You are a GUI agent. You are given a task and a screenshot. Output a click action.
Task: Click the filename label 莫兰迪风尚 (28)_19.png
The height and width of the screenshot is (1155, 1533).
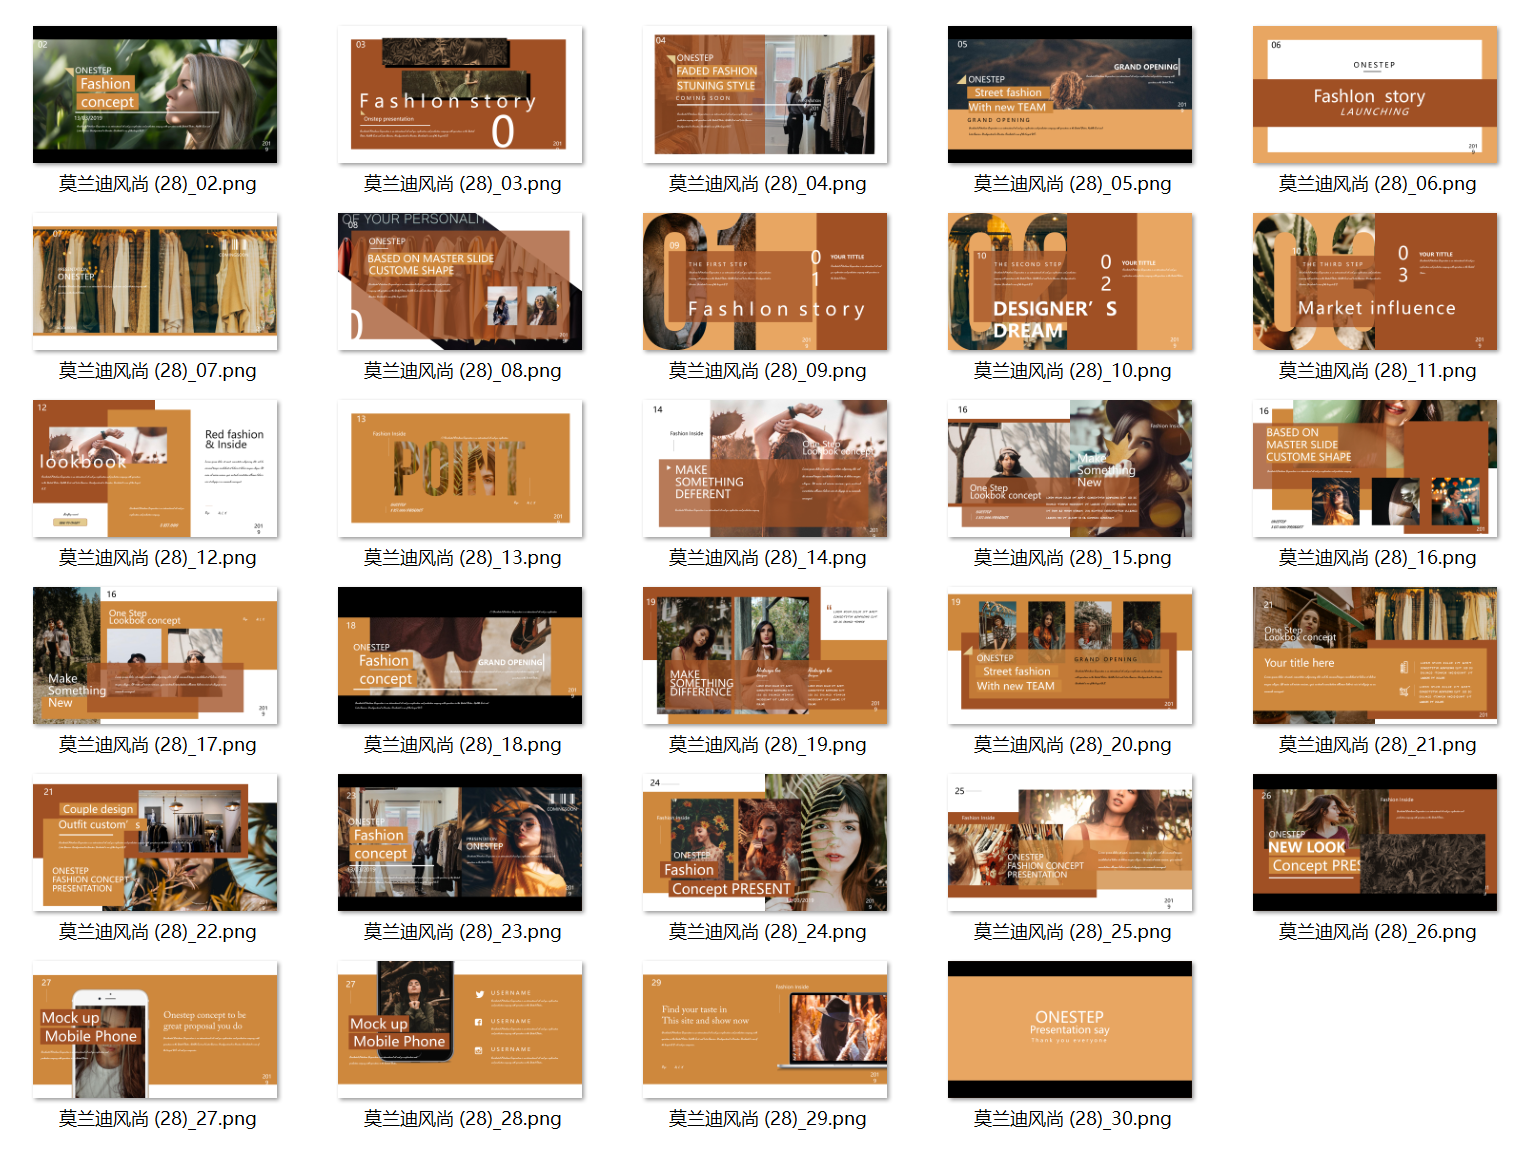pos(767,745)
